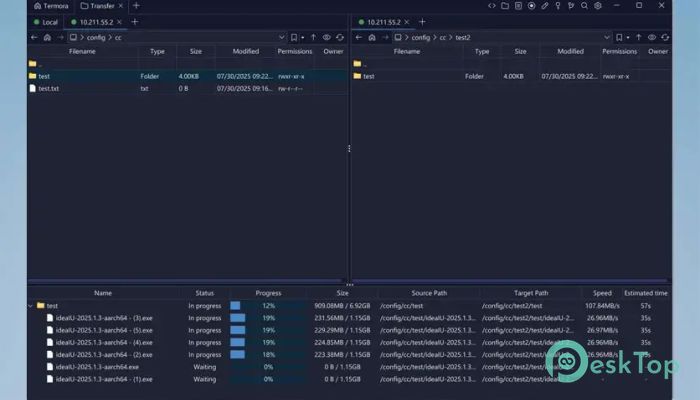Viewport: 700px width, 400px height.
Task: Select the test folder in the left panel
Action: [187, 76]
